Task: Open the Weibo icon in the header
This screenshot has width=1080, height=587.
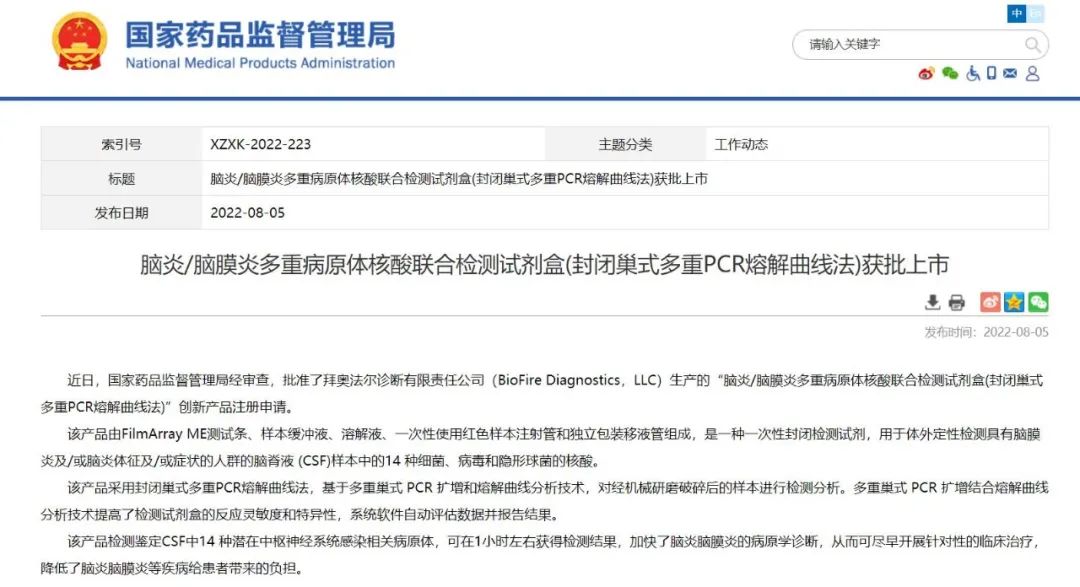Action: [926, 74]
